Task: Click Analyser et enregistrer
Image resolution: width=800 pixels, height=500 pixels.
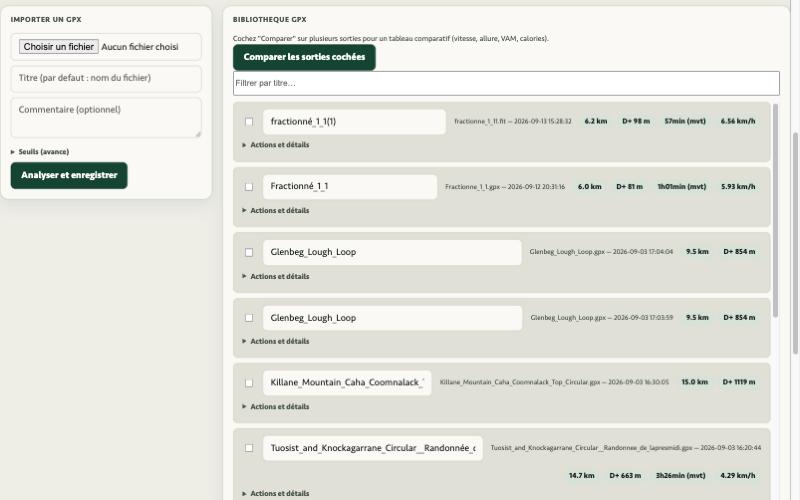Action: (69, 175)
